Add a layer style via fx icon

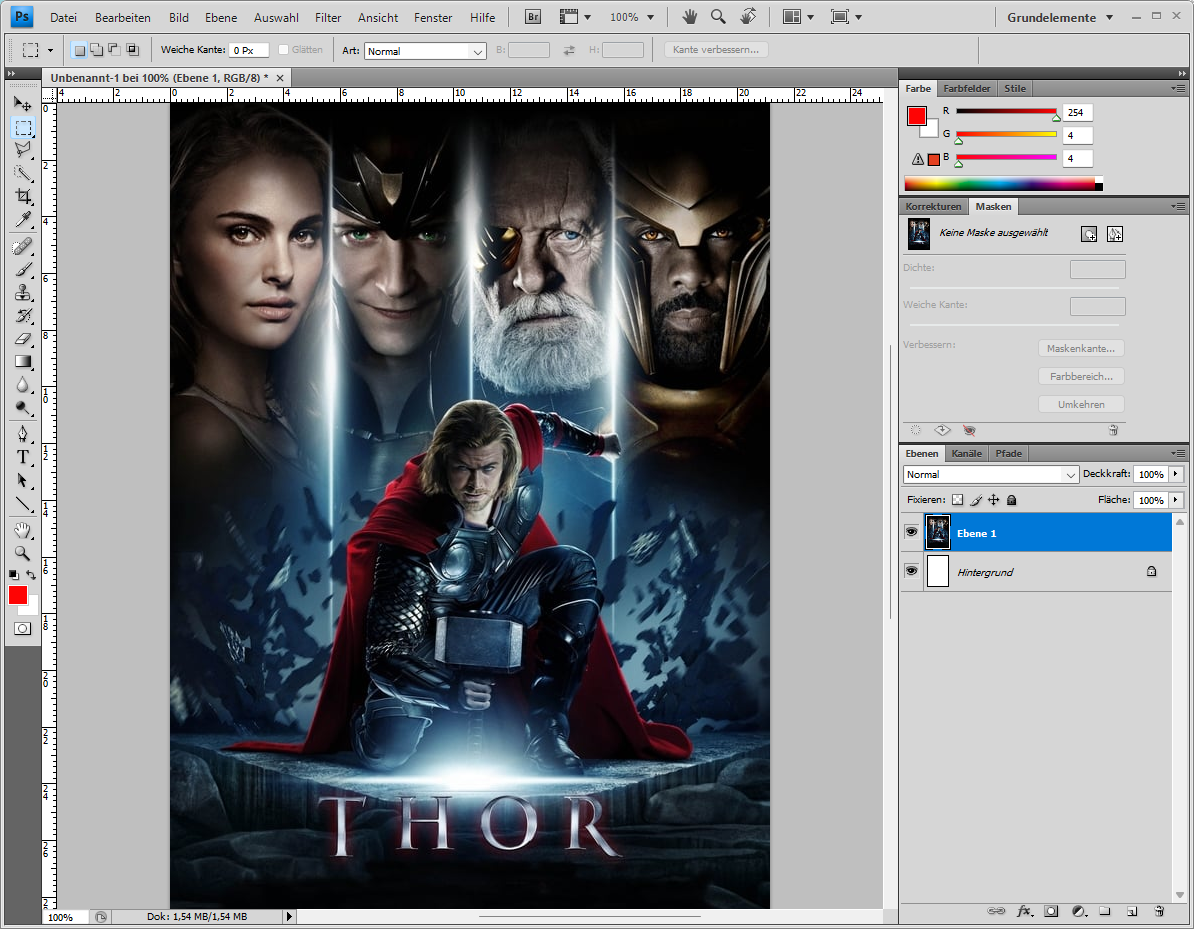coord(1024,911)
